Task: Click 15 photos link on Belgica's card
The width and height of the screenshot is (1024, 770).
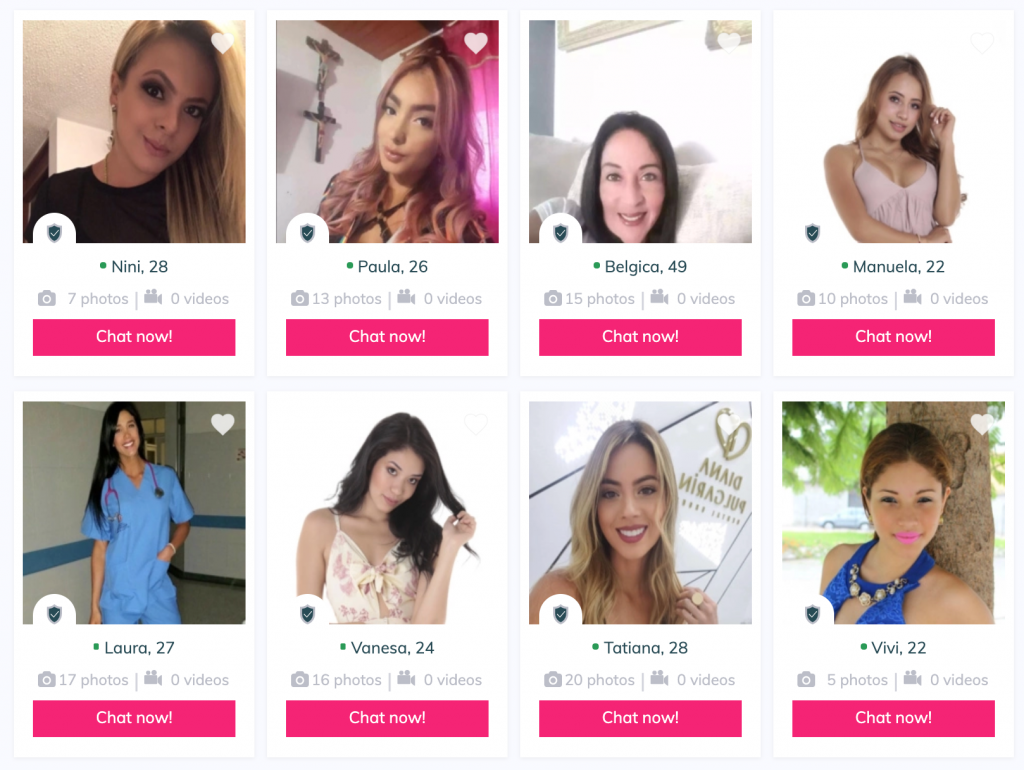Action: pyautogui.click(x=600, y=298)
